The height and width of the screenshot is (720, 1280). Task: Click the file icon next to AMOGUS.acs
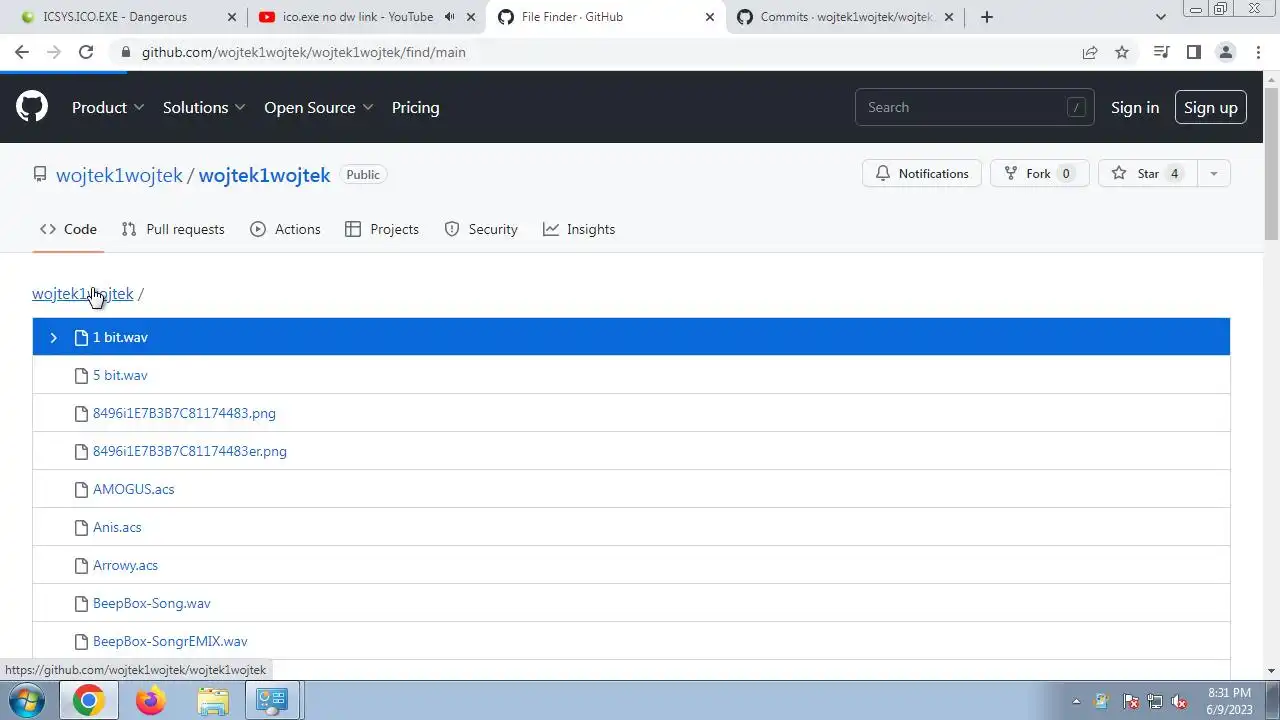tap(81, 489)
